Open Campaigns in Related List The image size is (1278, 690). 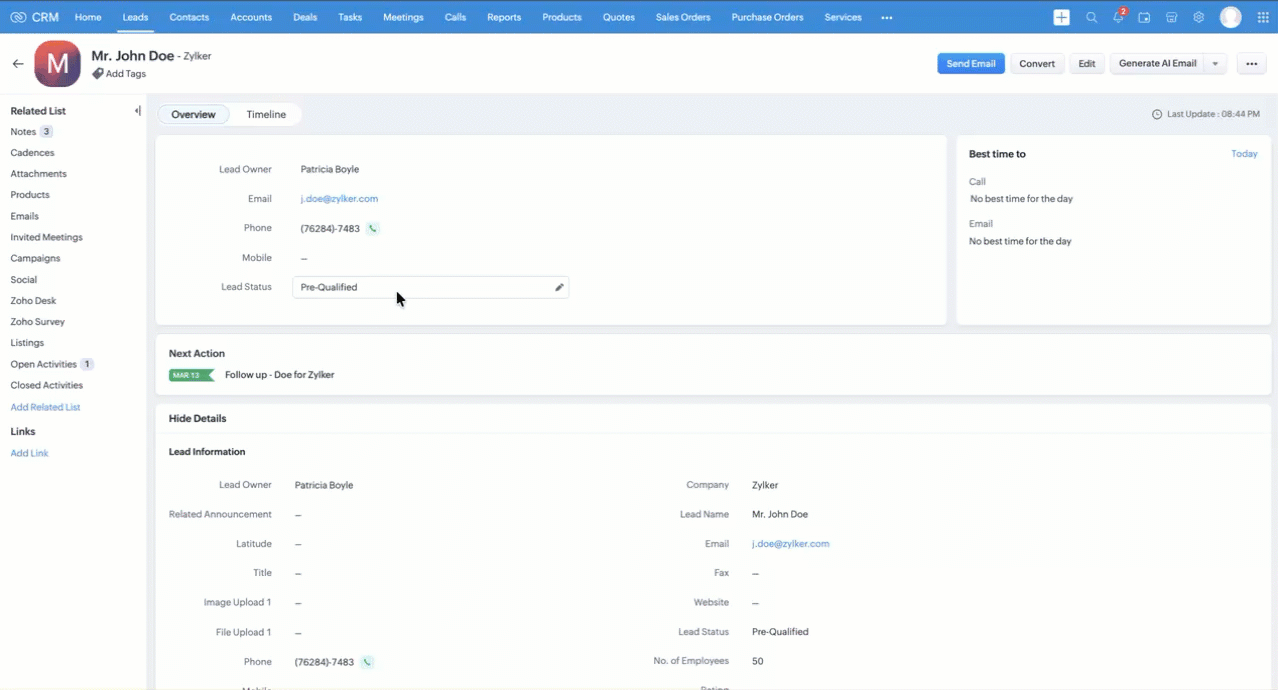point(35,259)
